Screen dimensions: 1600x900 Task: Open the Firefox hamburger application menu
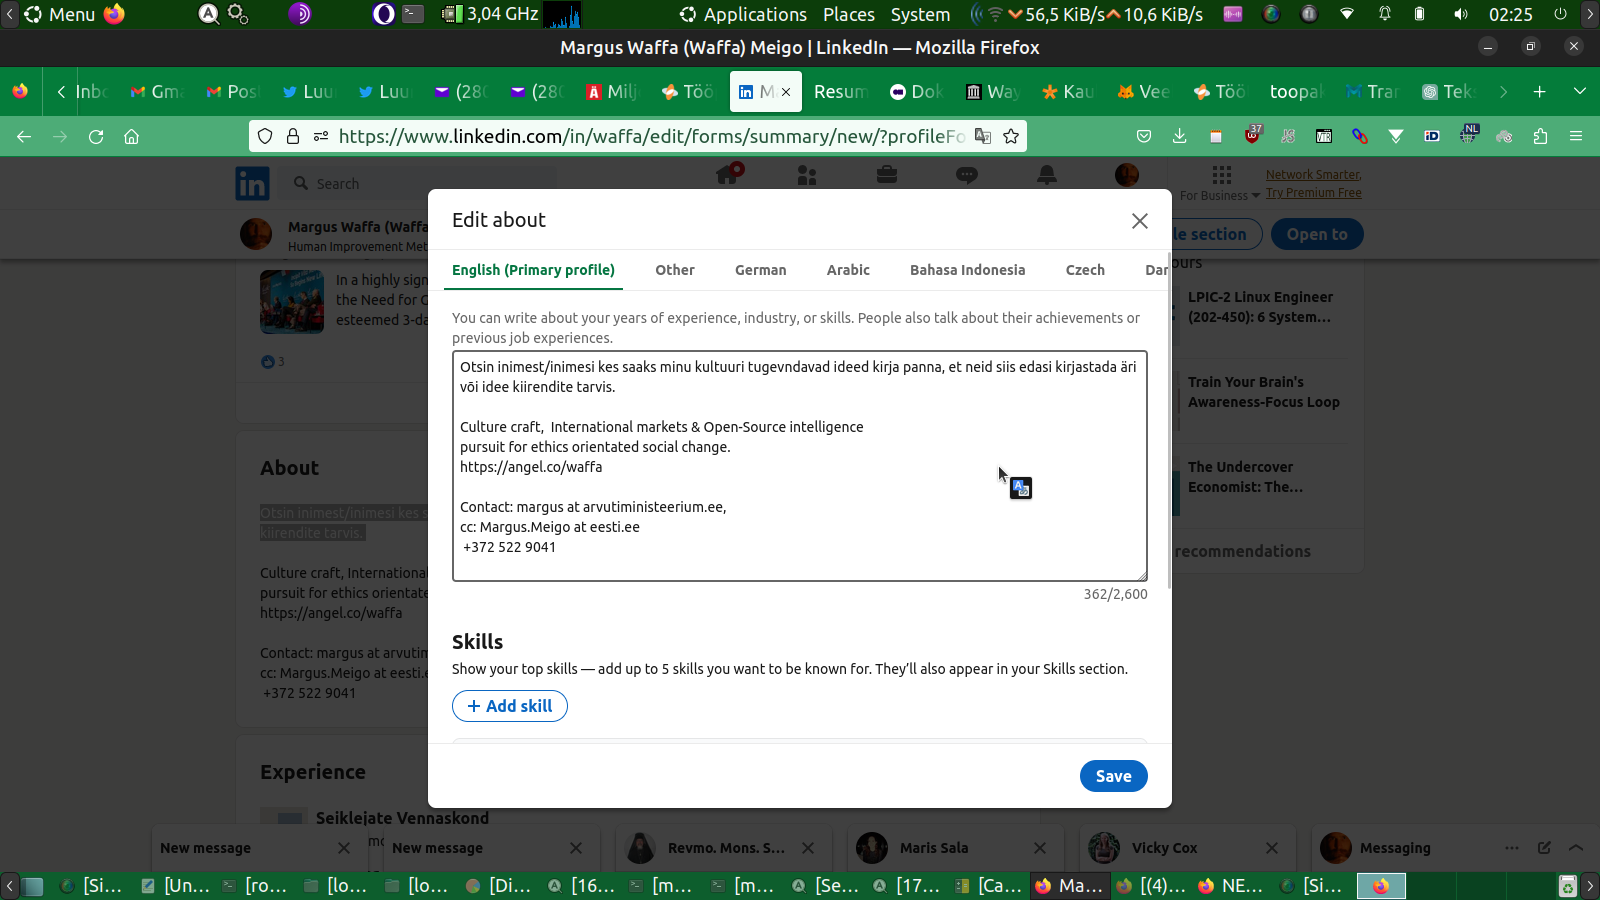point(1576,137)
